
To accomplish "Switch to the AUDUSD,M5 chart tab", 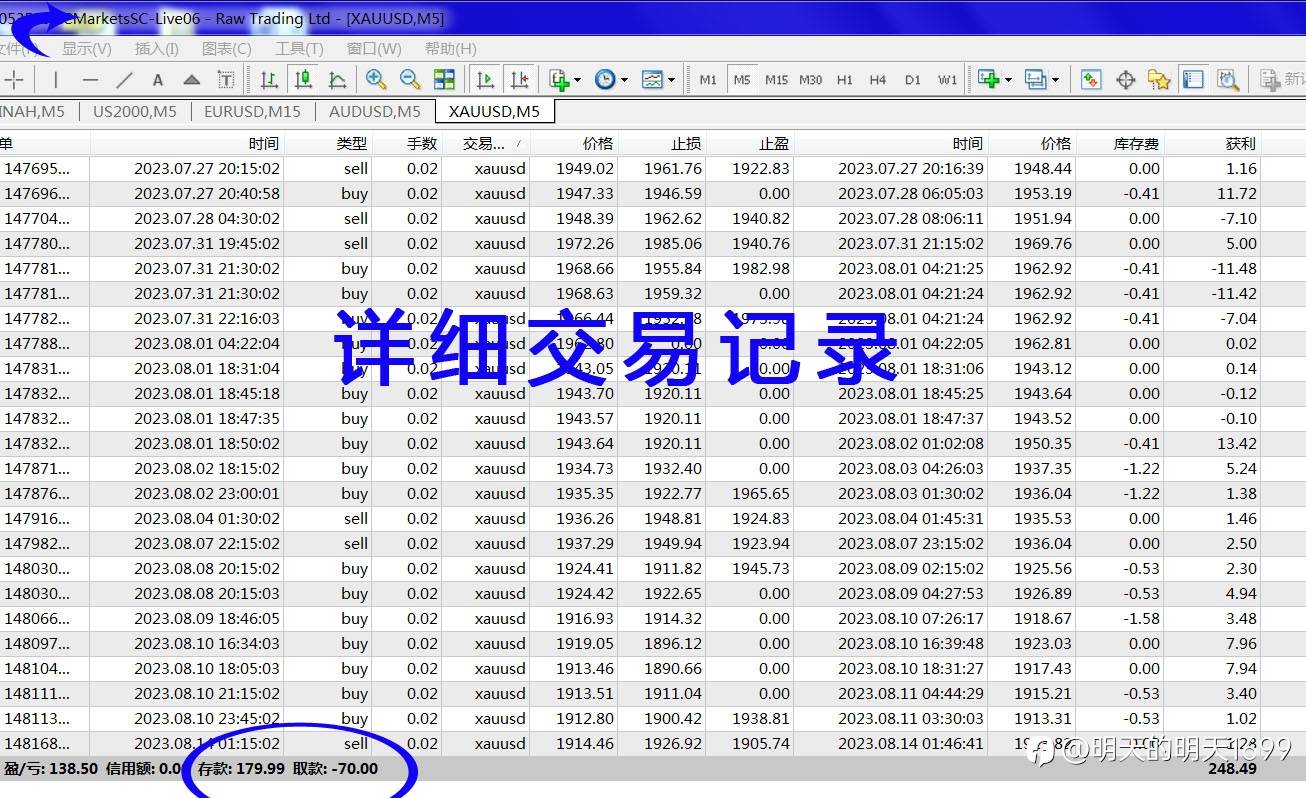I will click(x=375, y=111).
